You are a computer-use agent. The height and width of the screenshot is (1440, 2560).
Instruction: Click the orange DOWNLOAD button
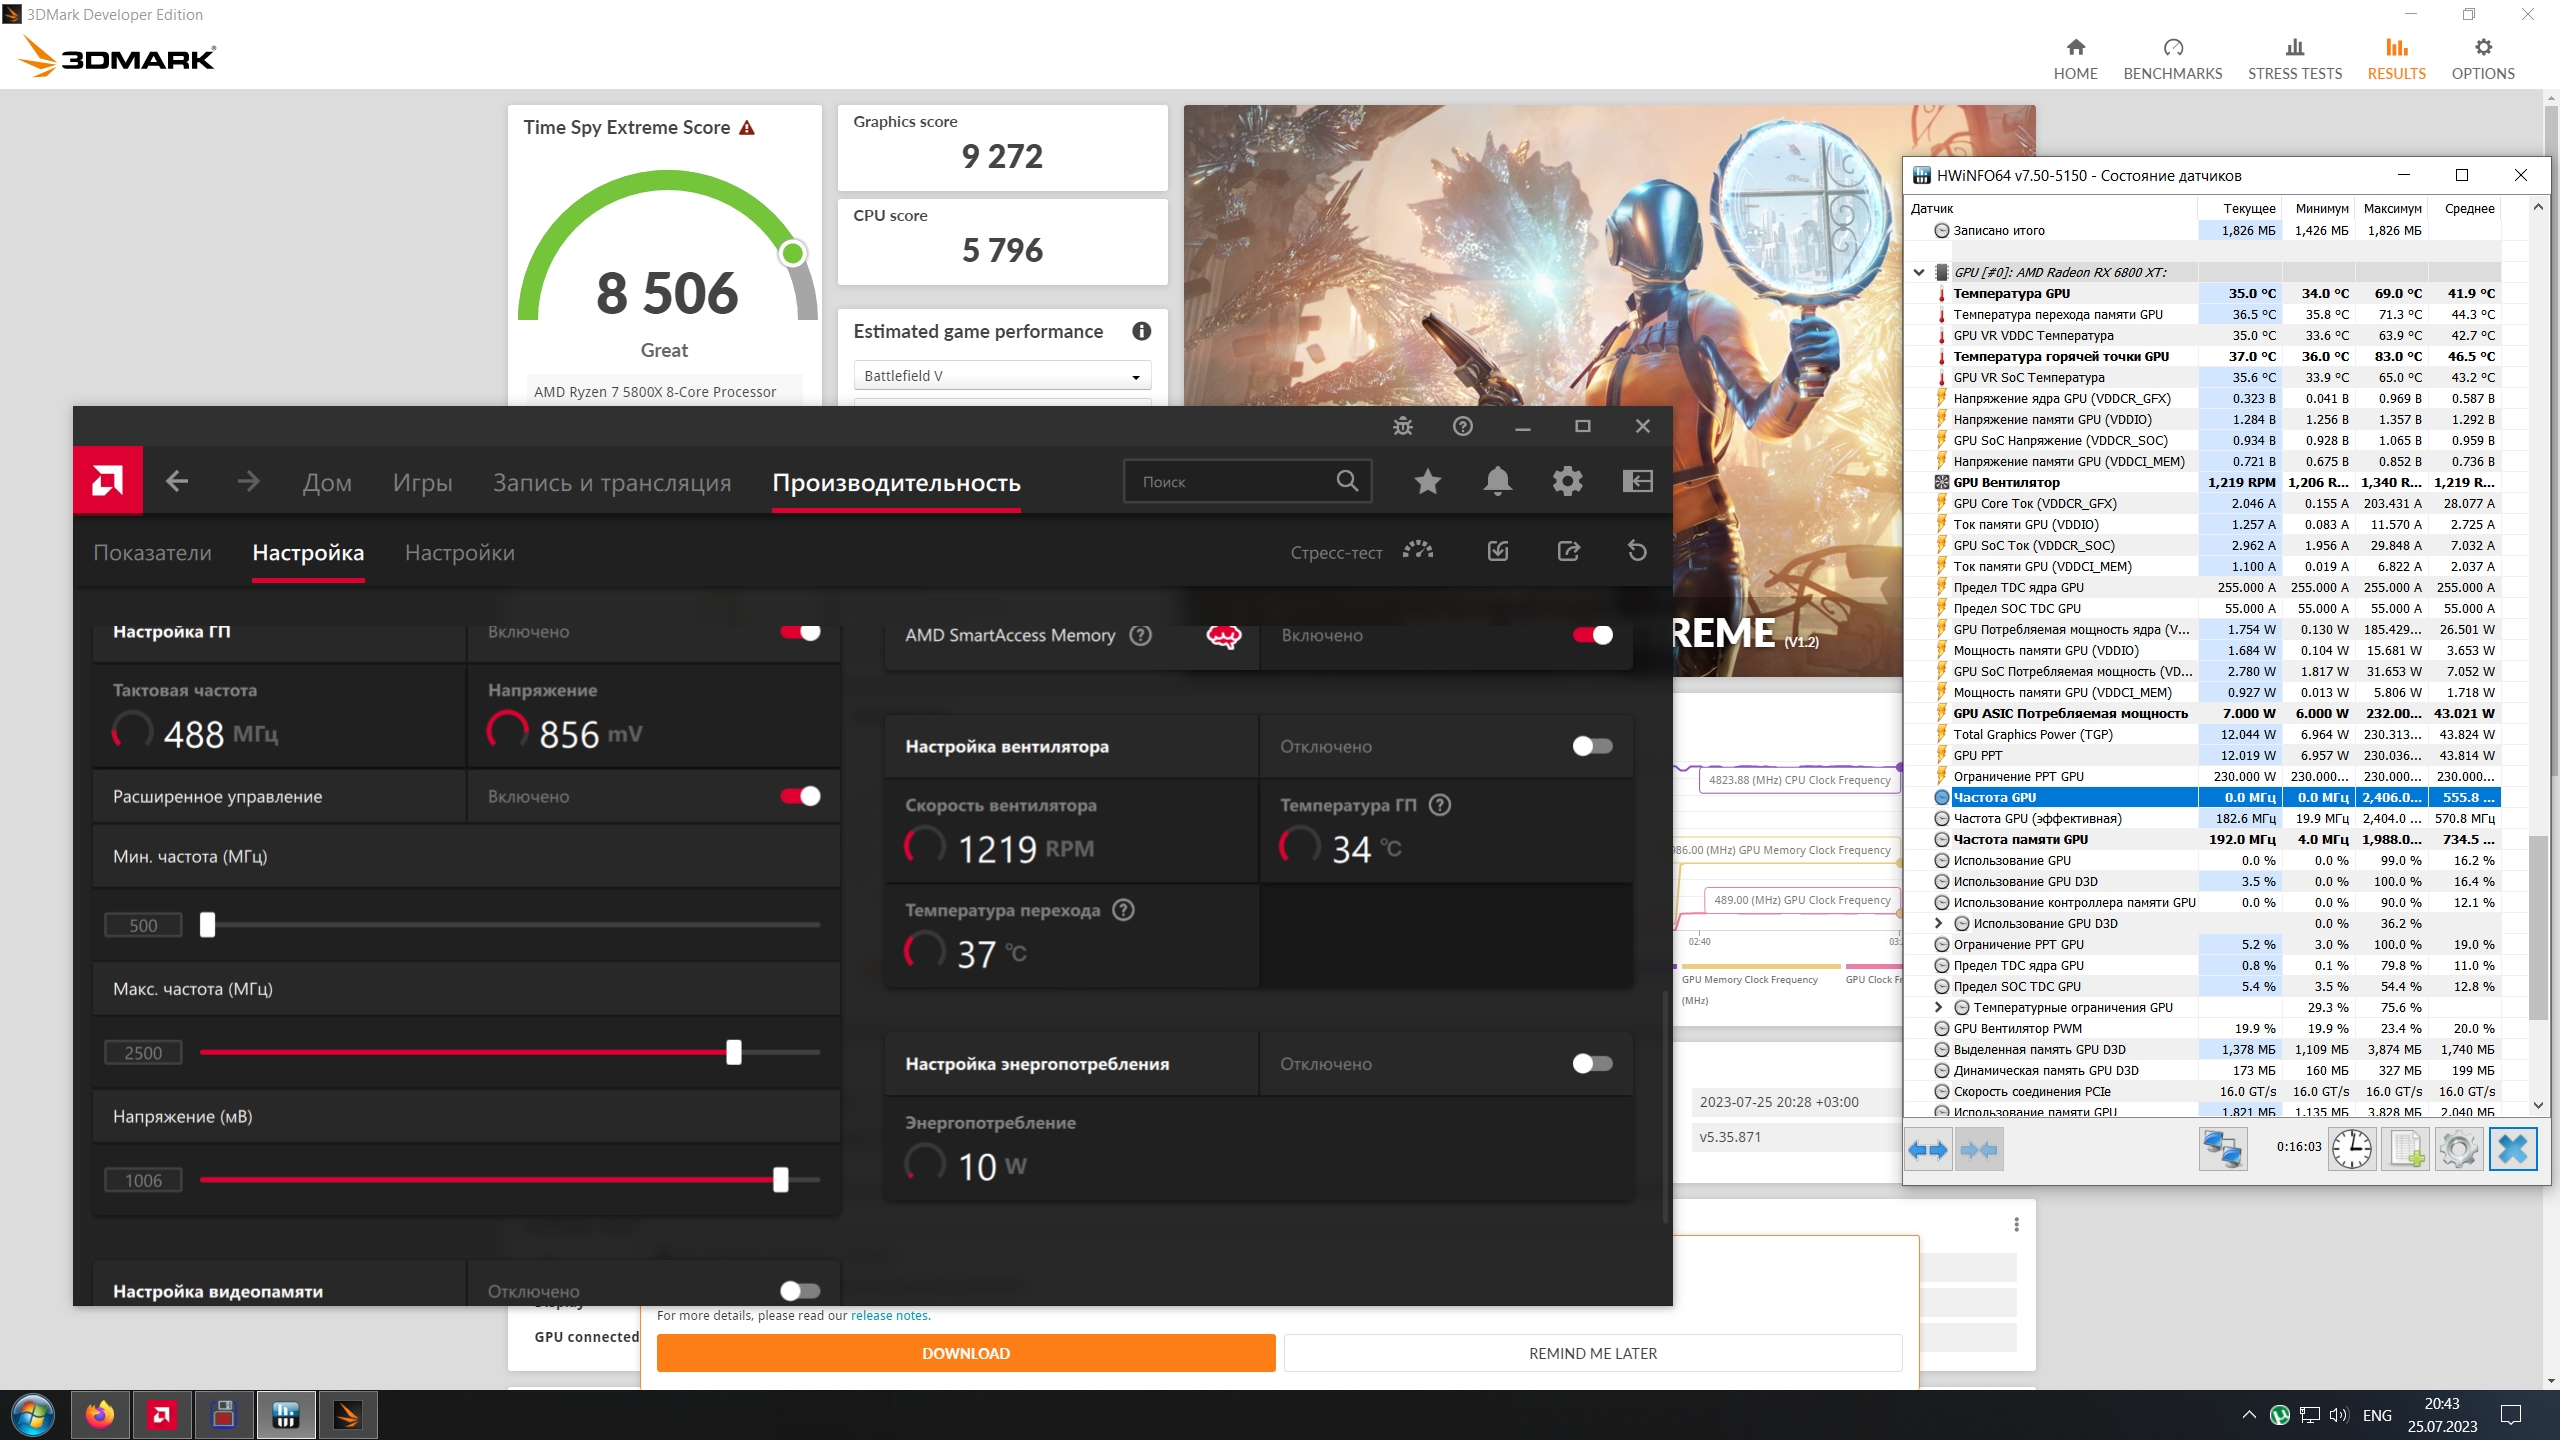tap(965, 1353)
